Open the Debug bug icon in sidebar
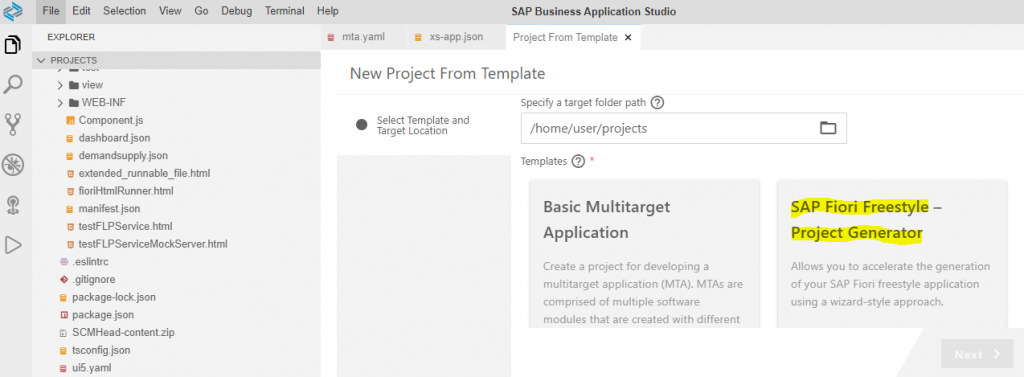This screenshot has width=1024, height=377. [12, 165]
